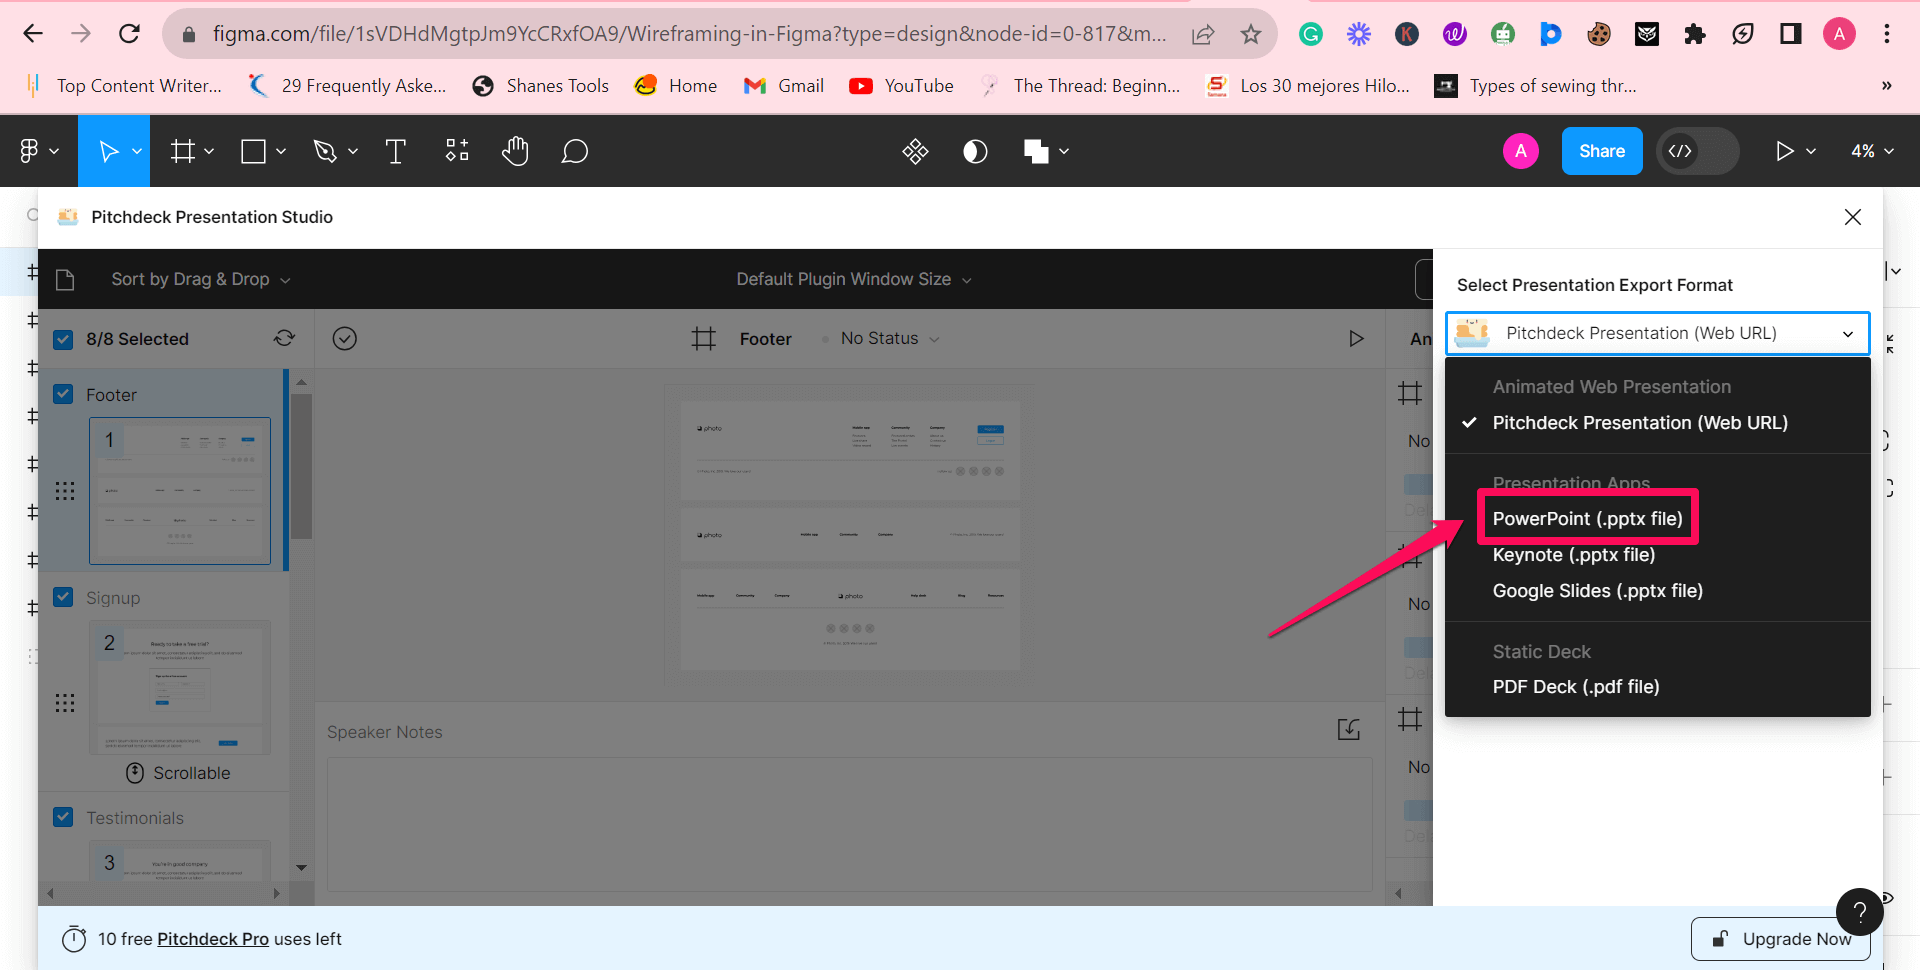
Task: Expand the boolean groups dropdown arrow
Action: click(1064, 151)
